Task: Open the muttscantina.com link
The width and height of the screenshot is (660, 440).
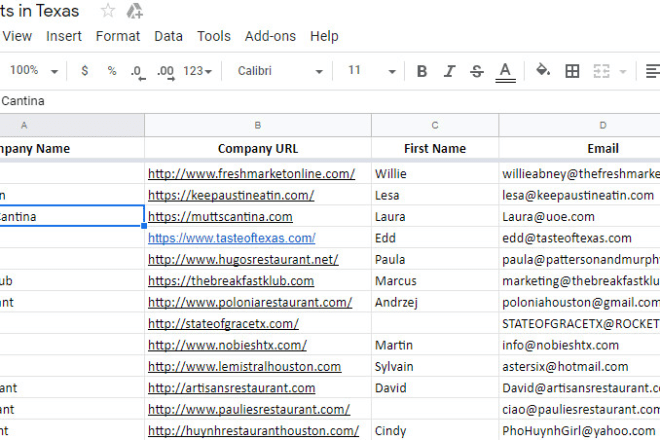Action: click(x=220, y=217)
